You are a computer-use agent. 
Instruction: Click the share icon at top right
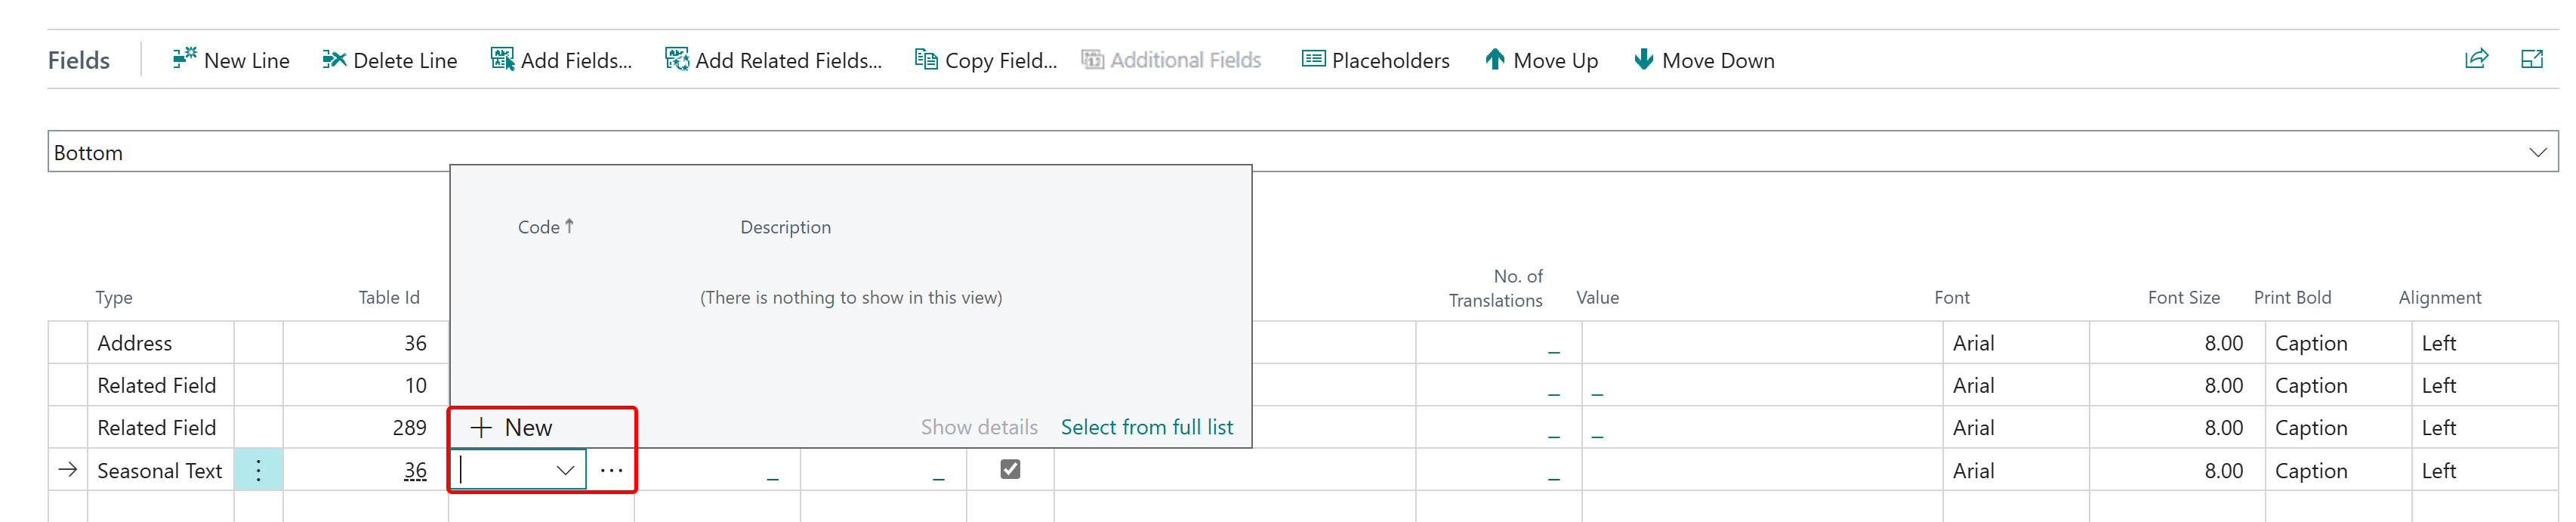click(x=2476, y=59)
